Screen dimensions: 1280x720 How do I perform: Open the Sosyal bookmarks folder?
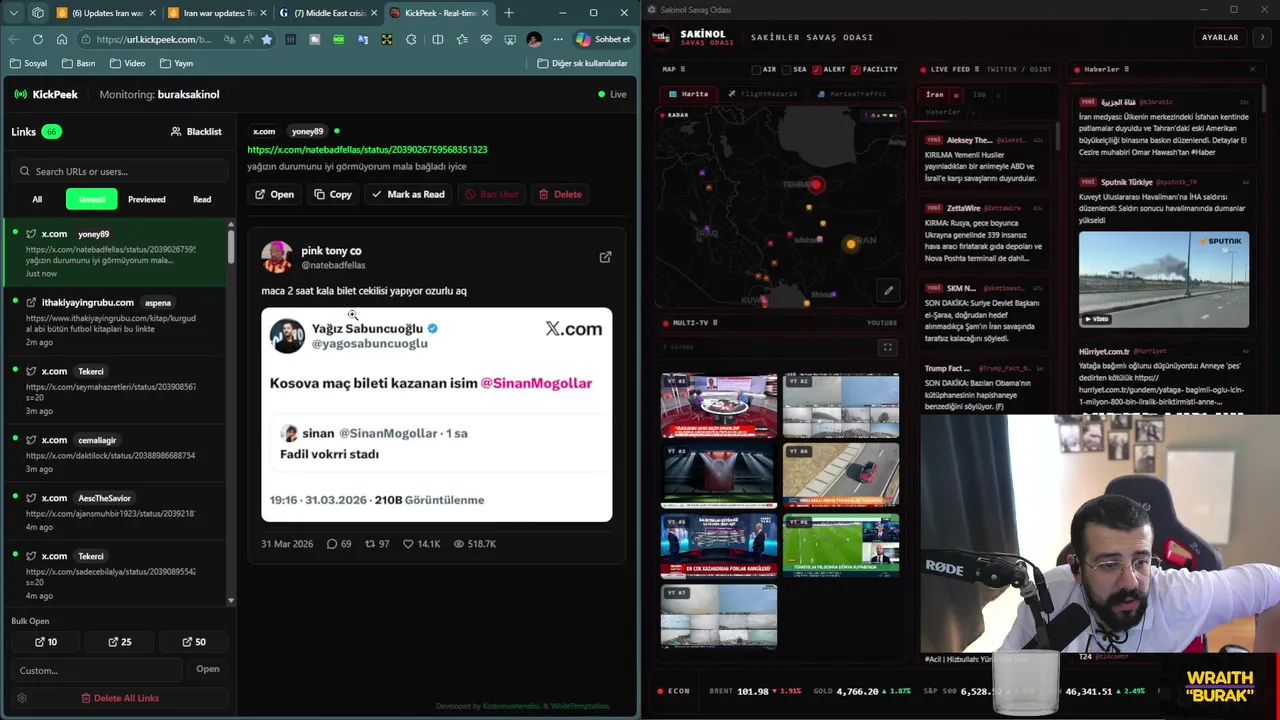pos(28,63)
